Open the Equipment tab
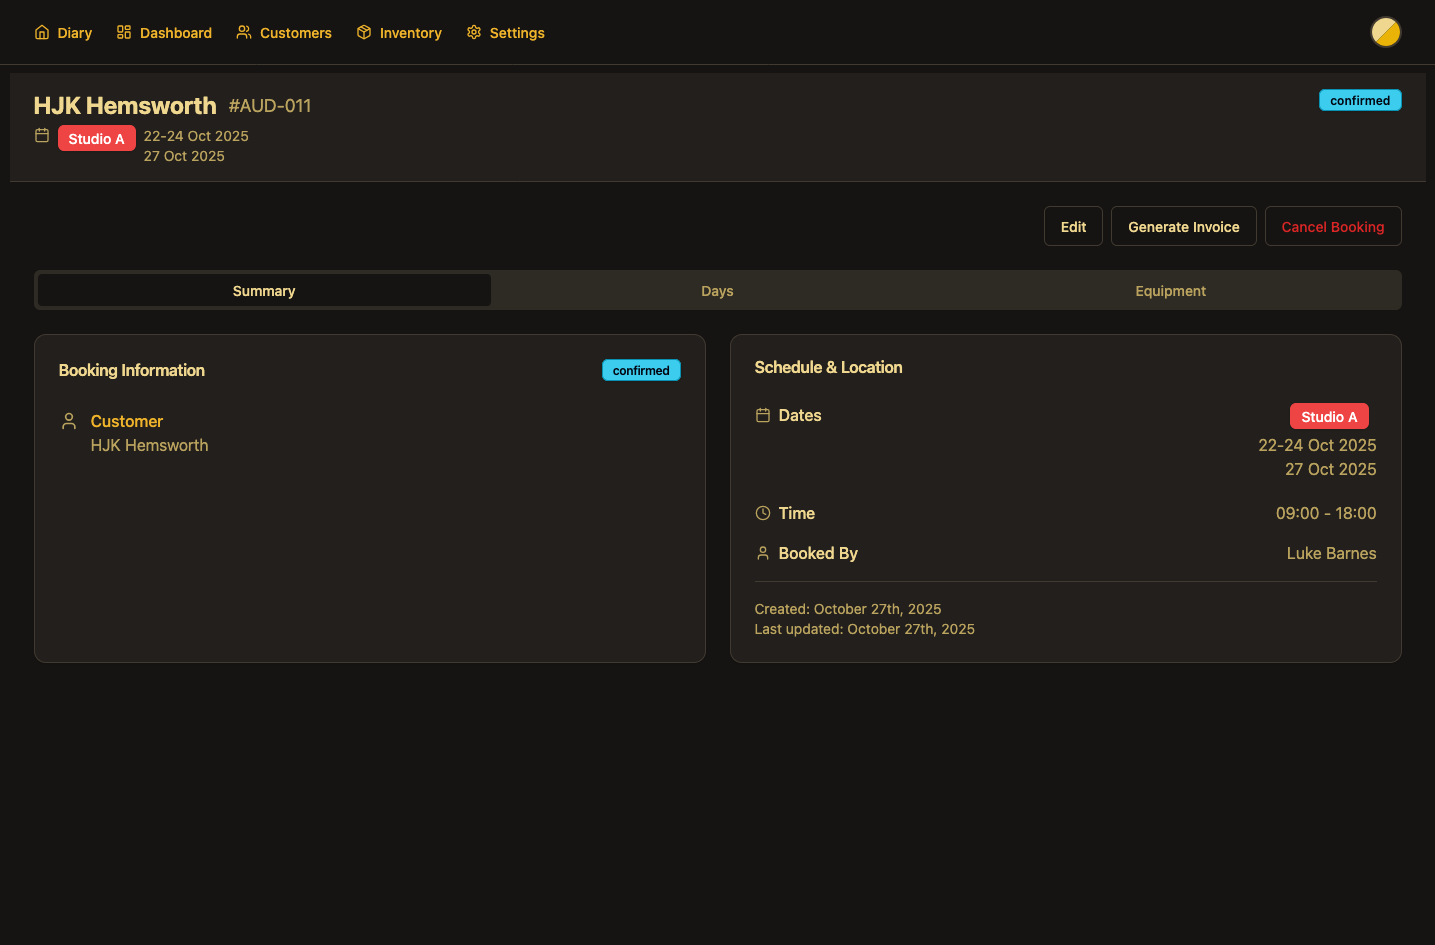Image resolution: width=1435 pixels, height=945 pixels. coord(1170,291)
